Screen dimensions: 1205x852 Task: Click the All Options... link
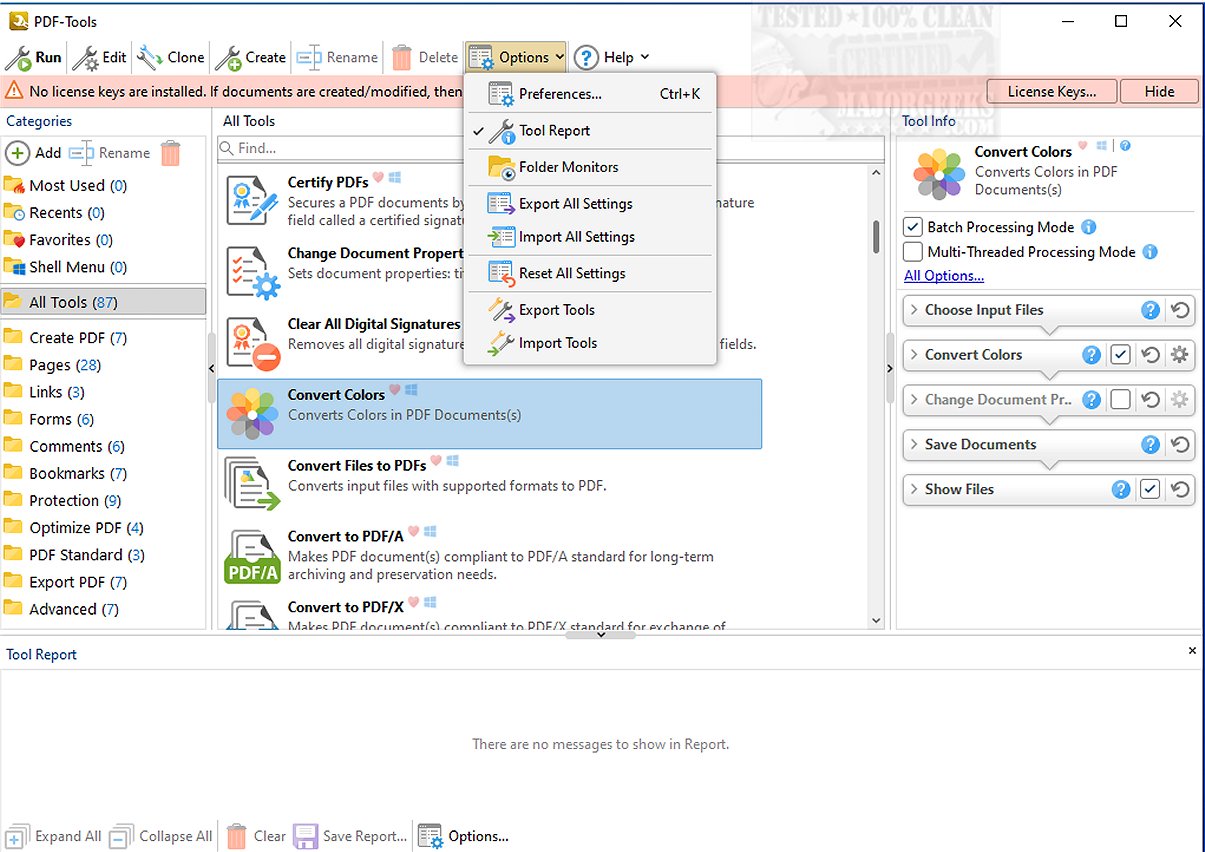[944, 276]
